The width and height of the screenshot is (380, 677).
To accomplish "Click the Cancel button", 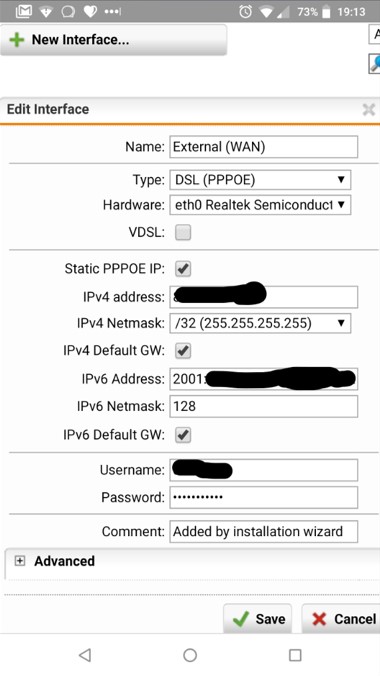I will [x=341, y=619].
